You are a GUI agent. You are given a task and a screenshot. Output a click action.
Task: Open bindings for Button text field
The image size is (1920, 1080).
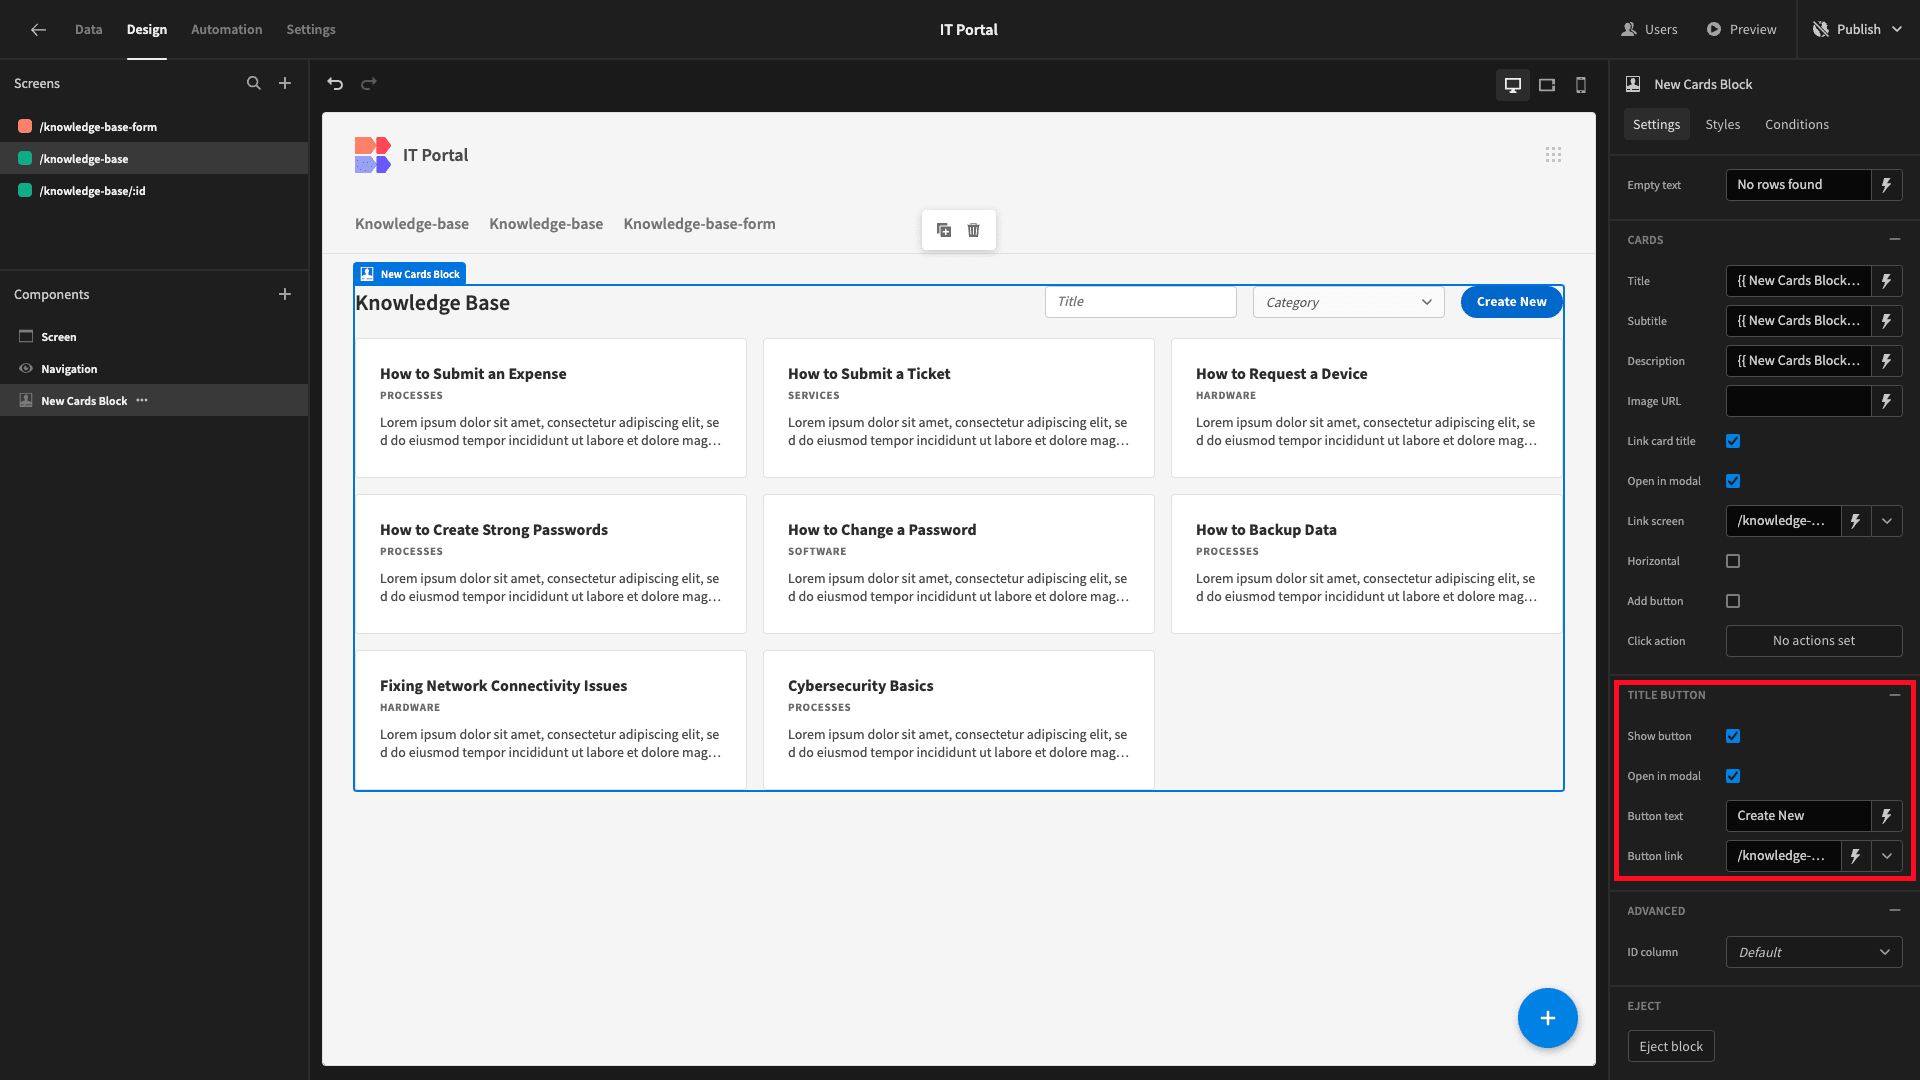1887,816
